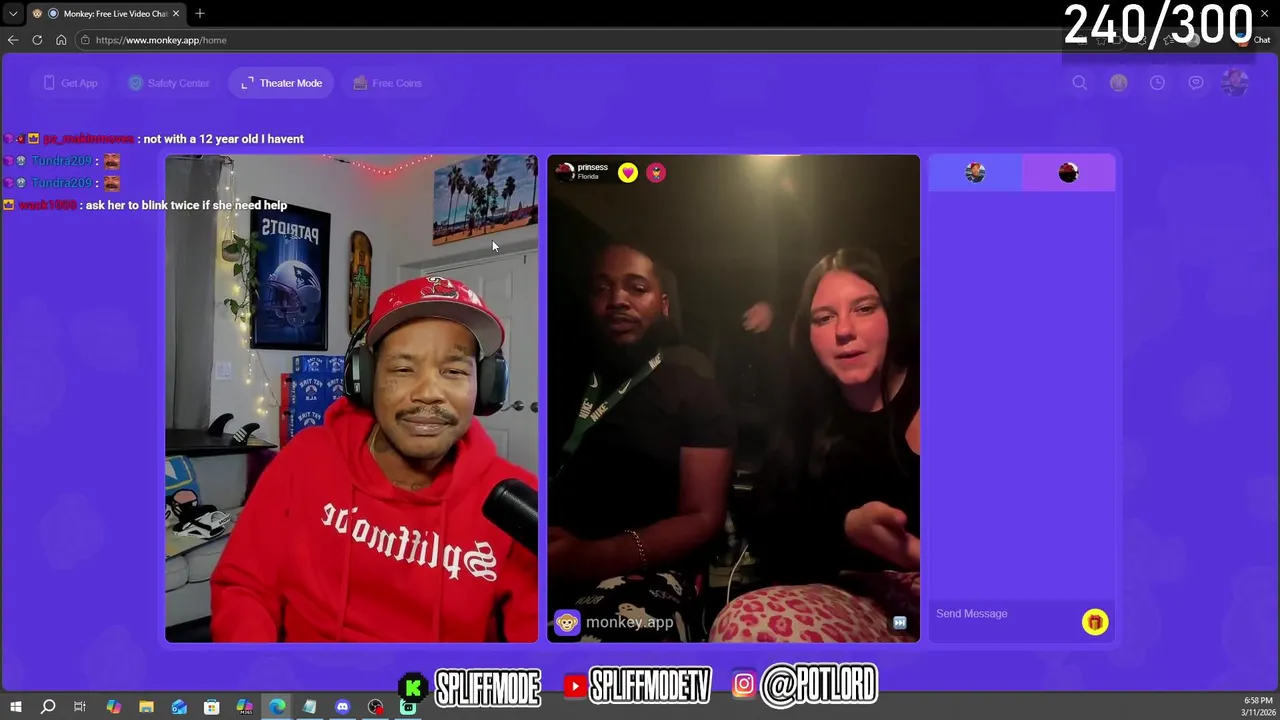Open search magnifier in Monkey header

click(1080, 83)
